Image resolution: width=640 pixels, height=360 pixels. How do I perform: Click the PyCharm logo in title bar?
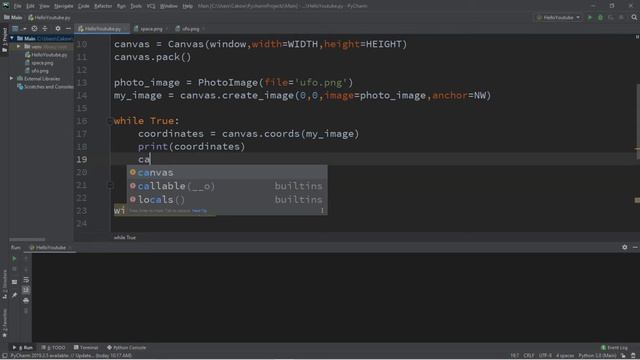point(6,6)
